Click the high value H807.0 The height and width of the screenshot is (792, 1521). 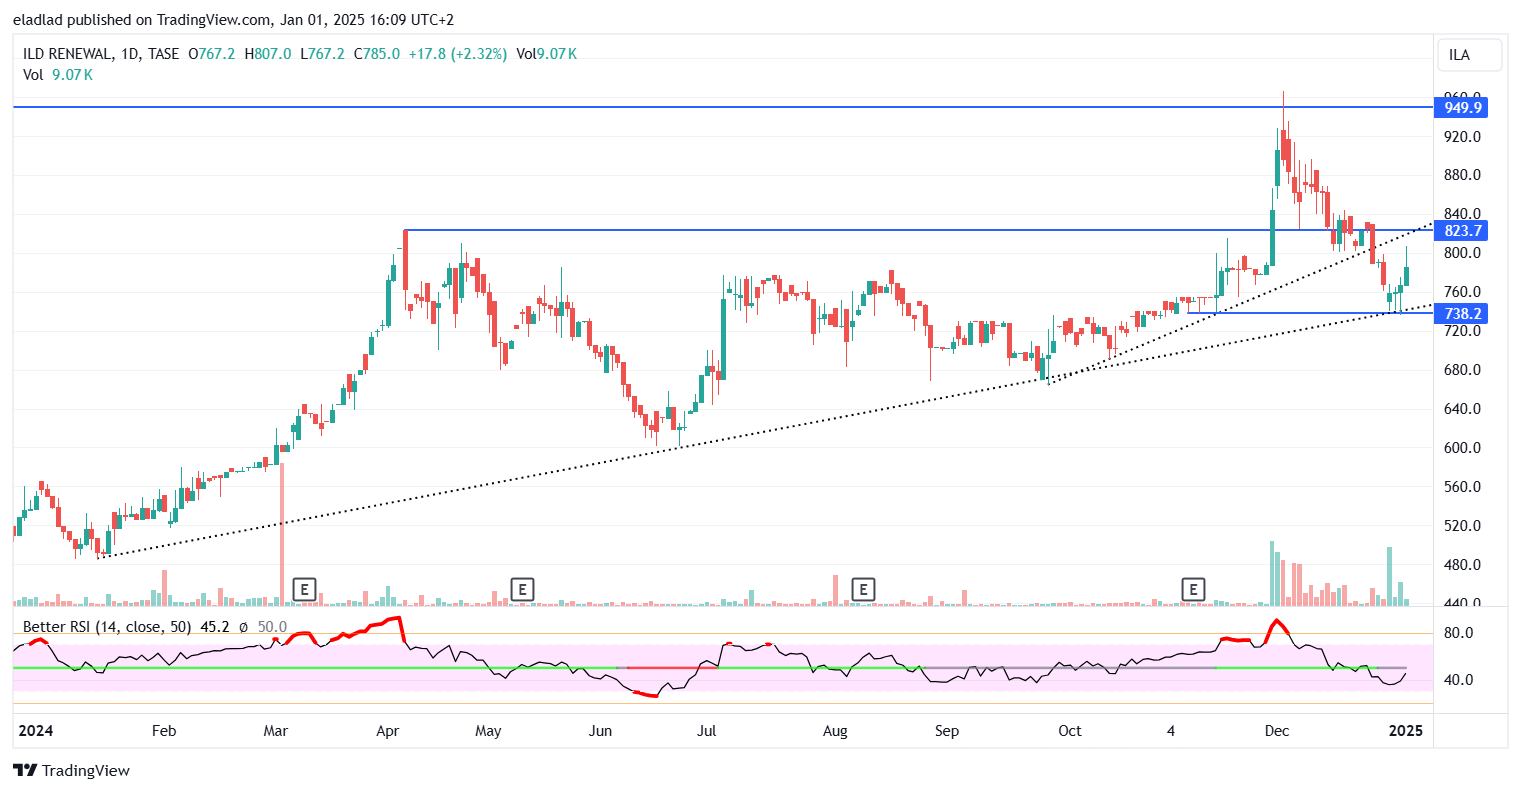(268, 54)
